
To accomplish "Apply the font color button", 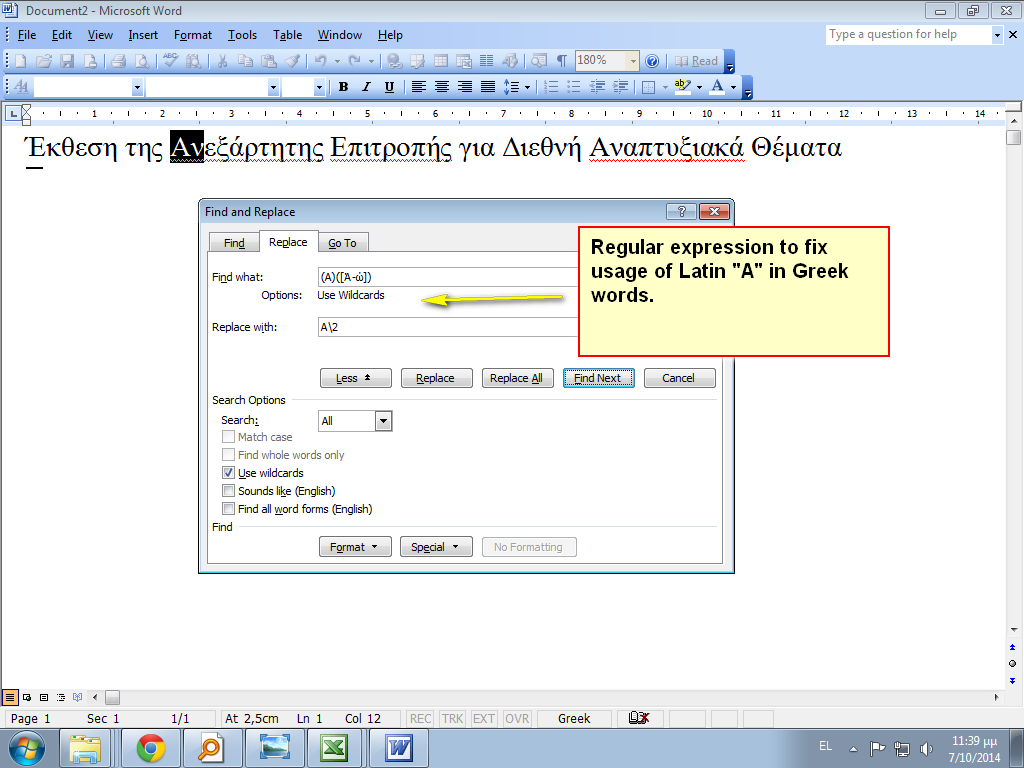I will point(717,87).
